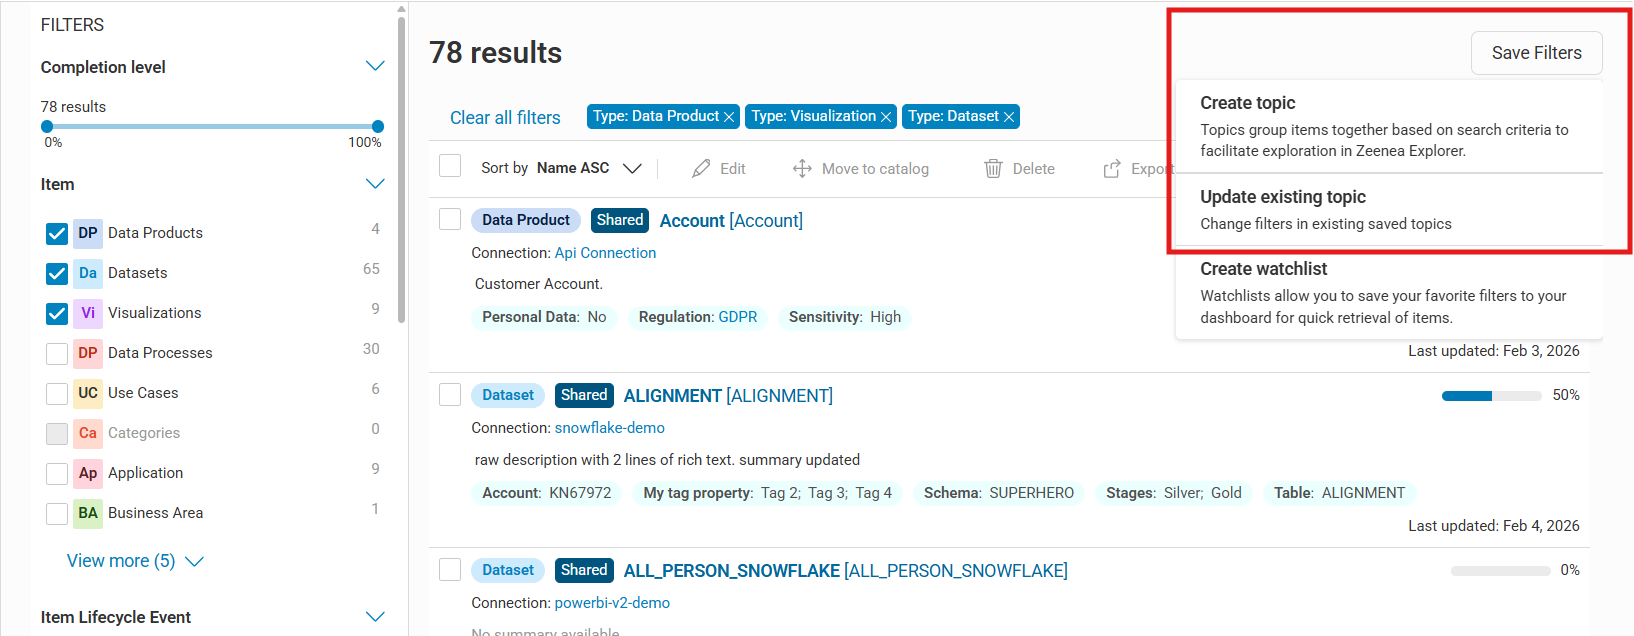
Task: Collapse the Completion level section
Action: [375, 67]
